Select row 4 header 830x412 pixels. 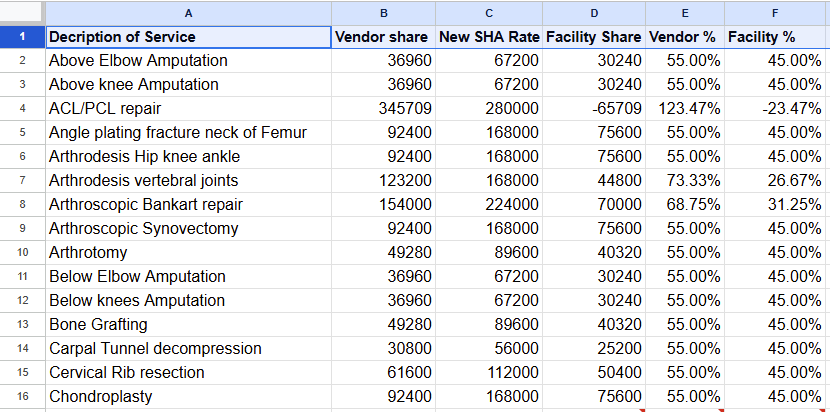point(22,108)
